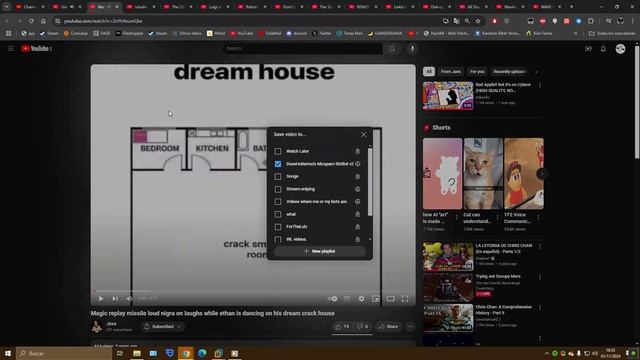Click the search magnifier button
The height and width of the screenshot is (360, 640).
392,49
